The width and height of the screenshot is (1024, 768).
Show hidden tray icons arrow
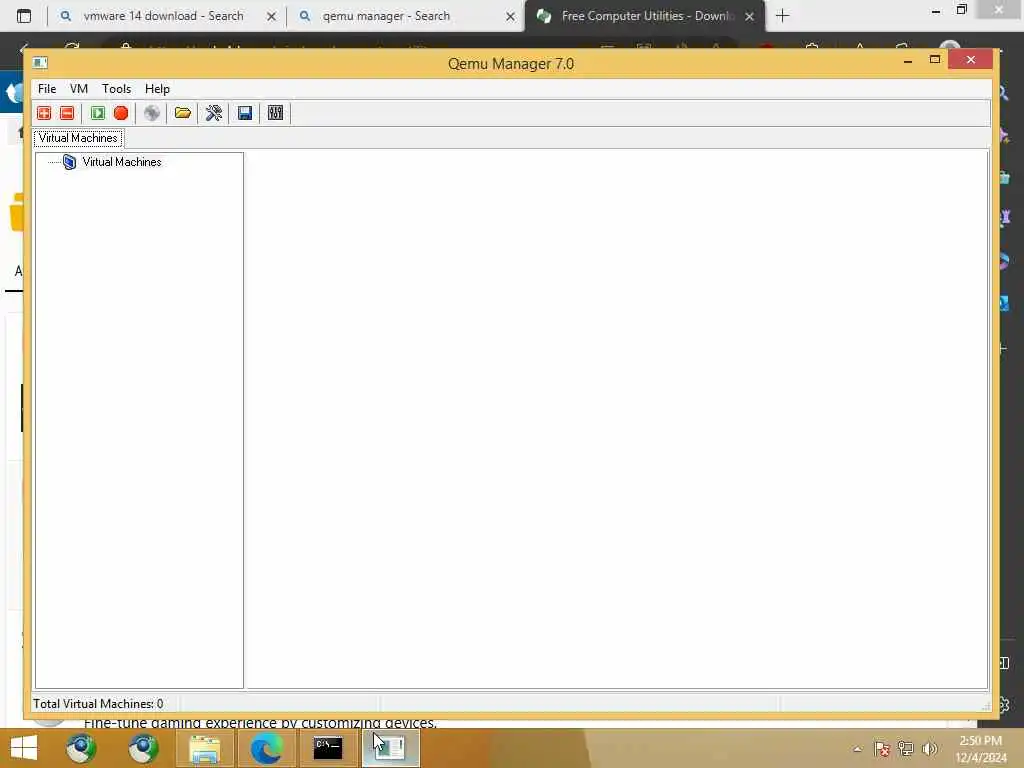(857, 749)
